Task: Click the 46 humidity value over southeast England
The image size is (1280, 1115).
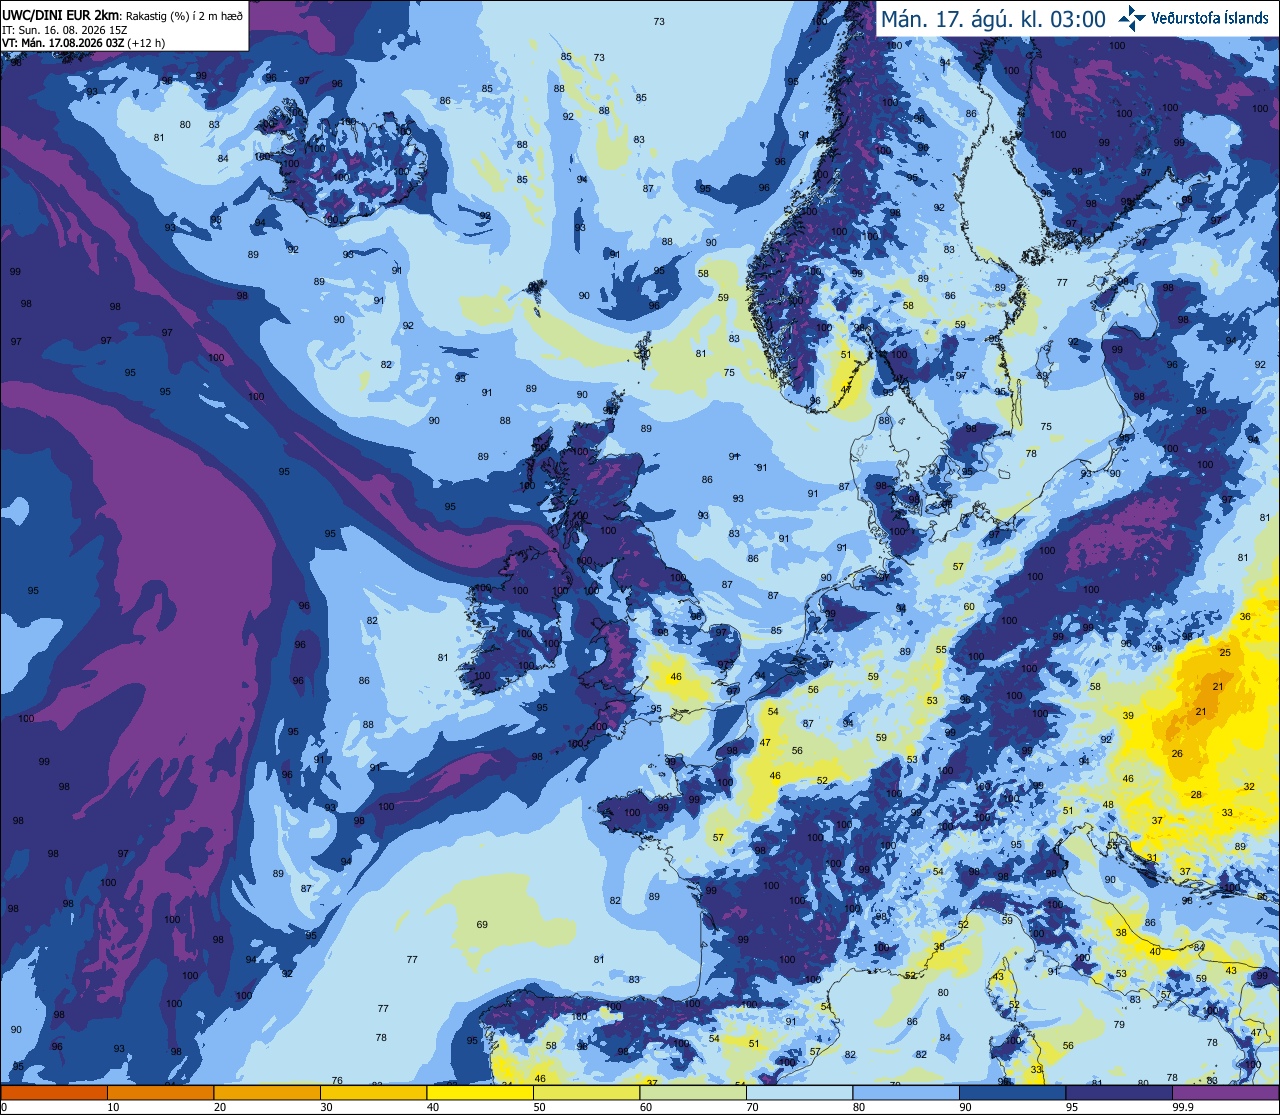Action: [x=676, y=677]
